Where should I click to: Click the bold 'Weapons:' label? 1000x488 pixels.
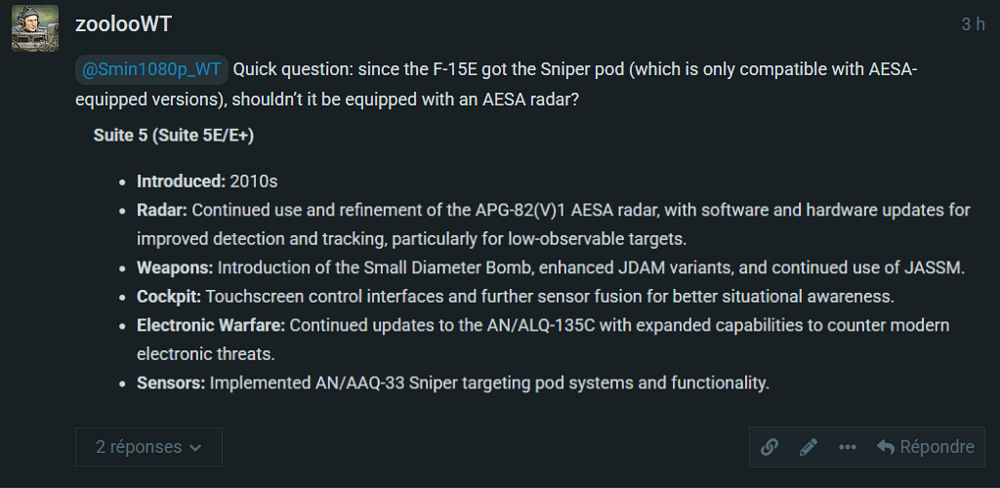(175, 268)
